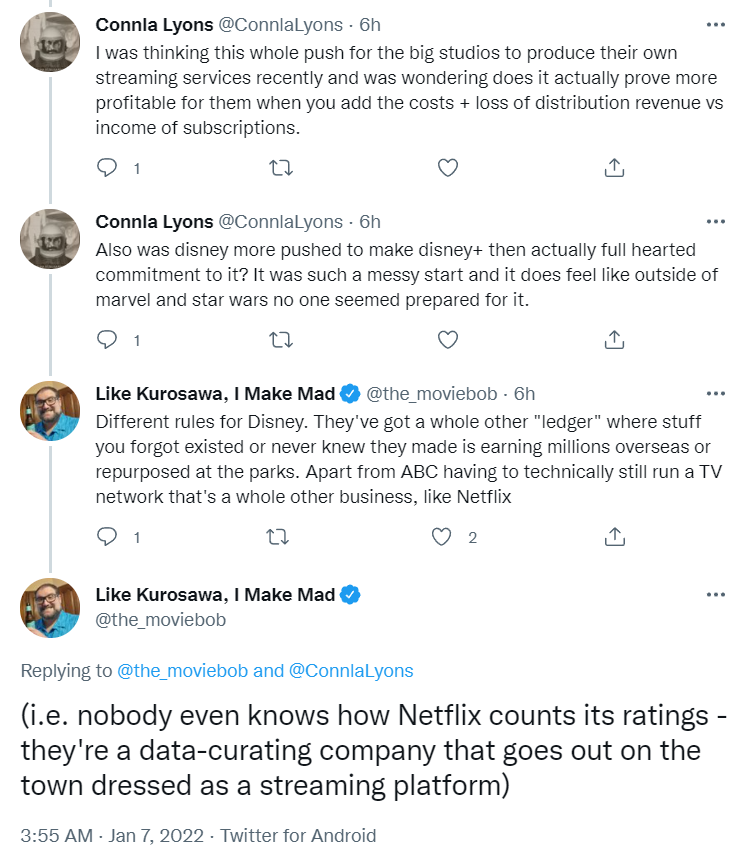Reply to the tweet about Disney+ messy start

[107, 339]
